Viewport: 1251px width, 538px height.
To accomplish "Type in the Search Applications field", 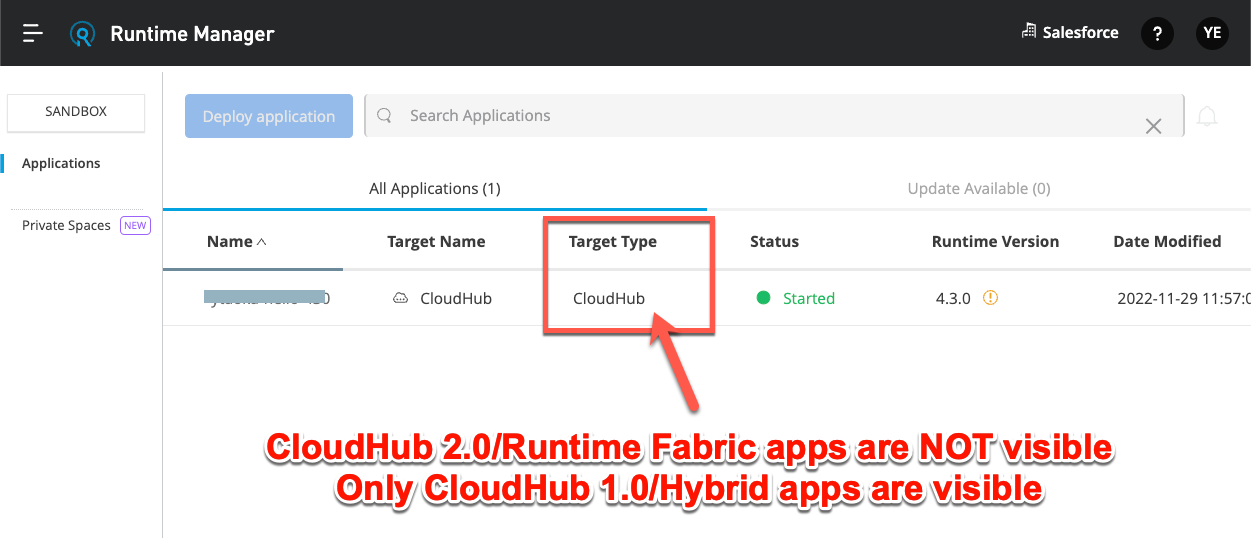I will 760,116.
